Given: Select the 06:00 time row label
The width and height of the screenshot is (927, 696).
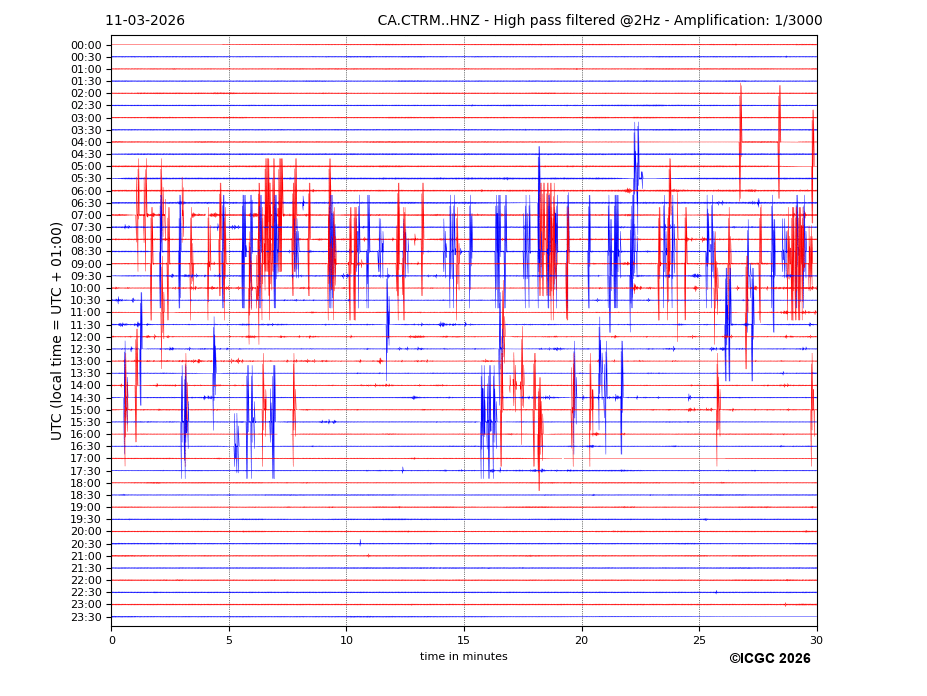Looking at the screenshot, I should [86, 191].
